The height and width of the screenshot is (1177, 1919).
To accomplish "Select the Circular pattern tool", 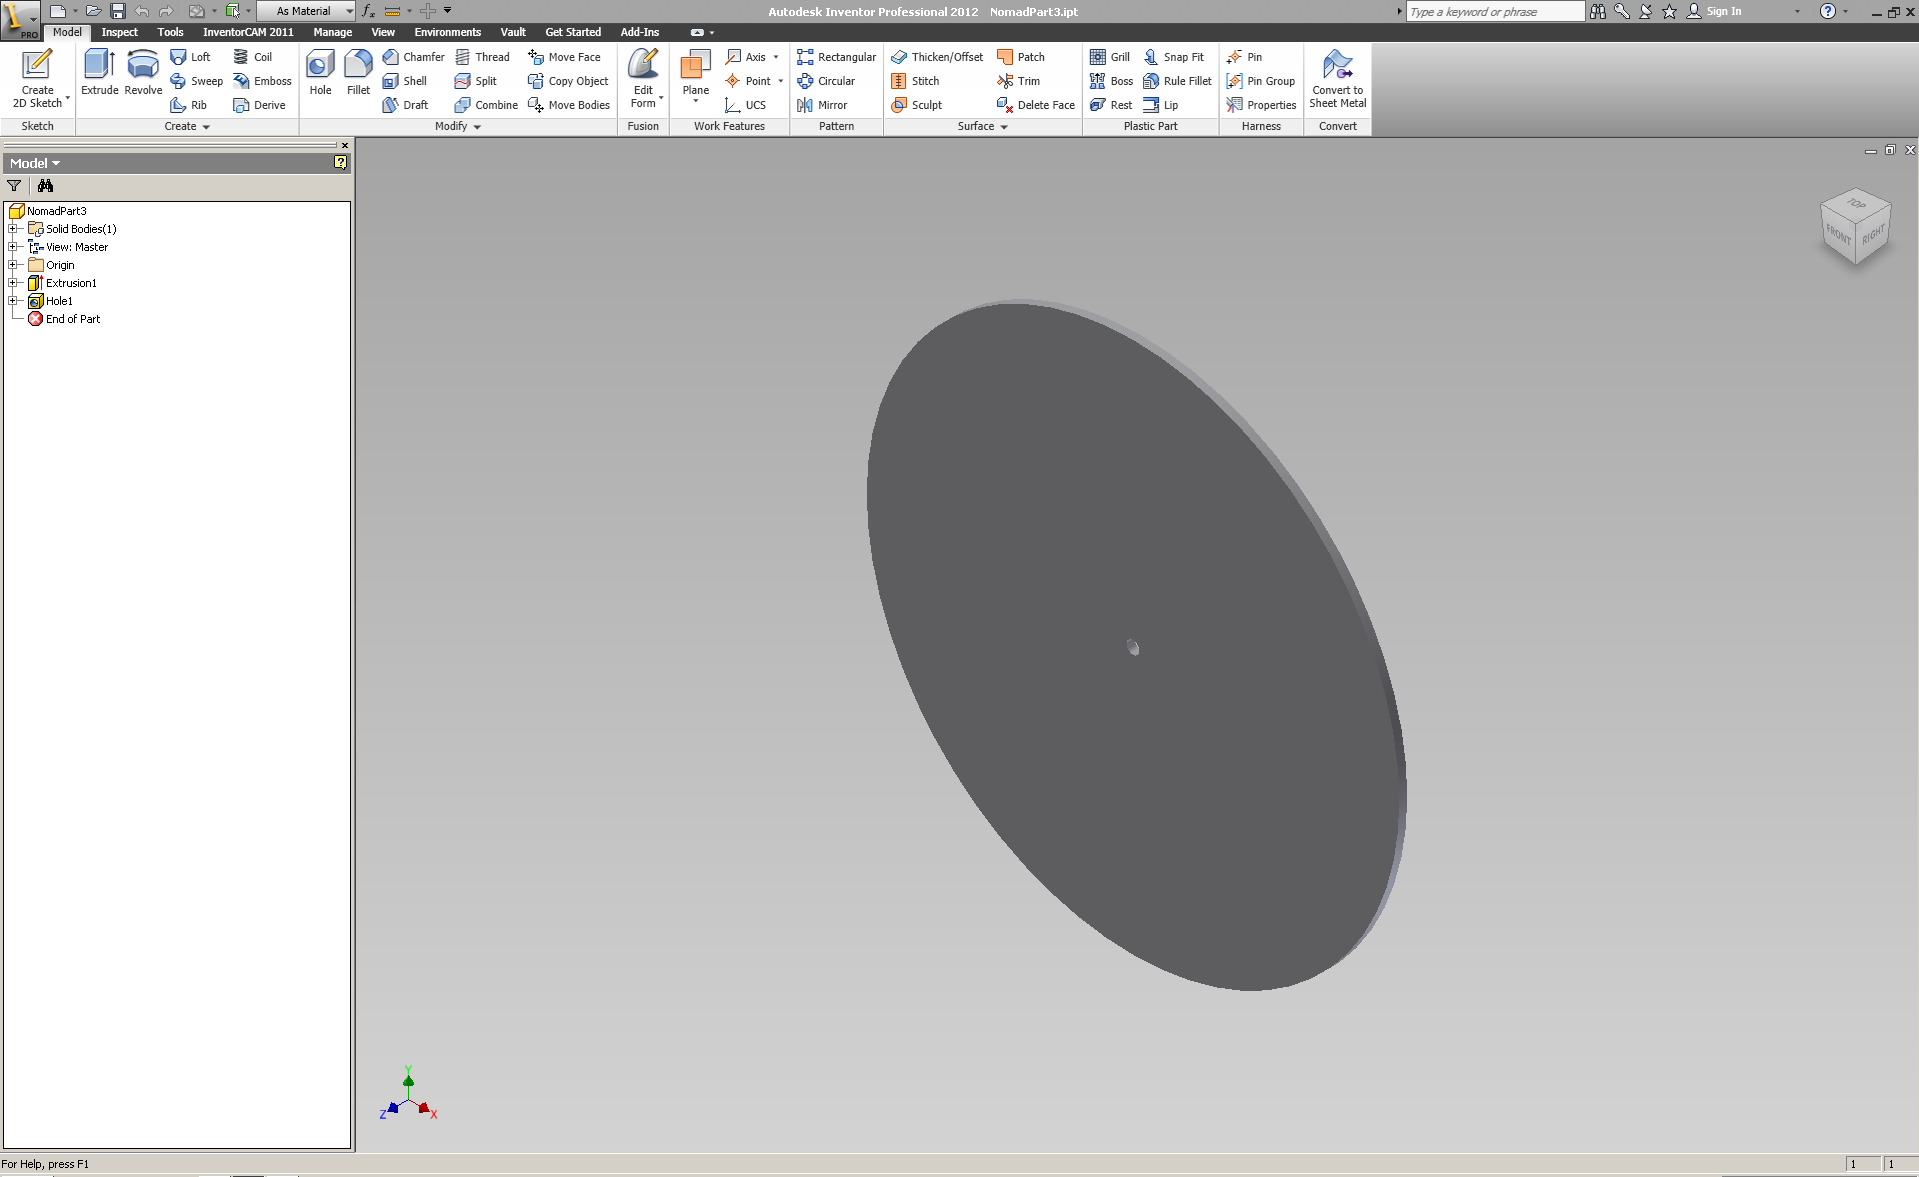I will pyautogui.click(x=826, y=81).
